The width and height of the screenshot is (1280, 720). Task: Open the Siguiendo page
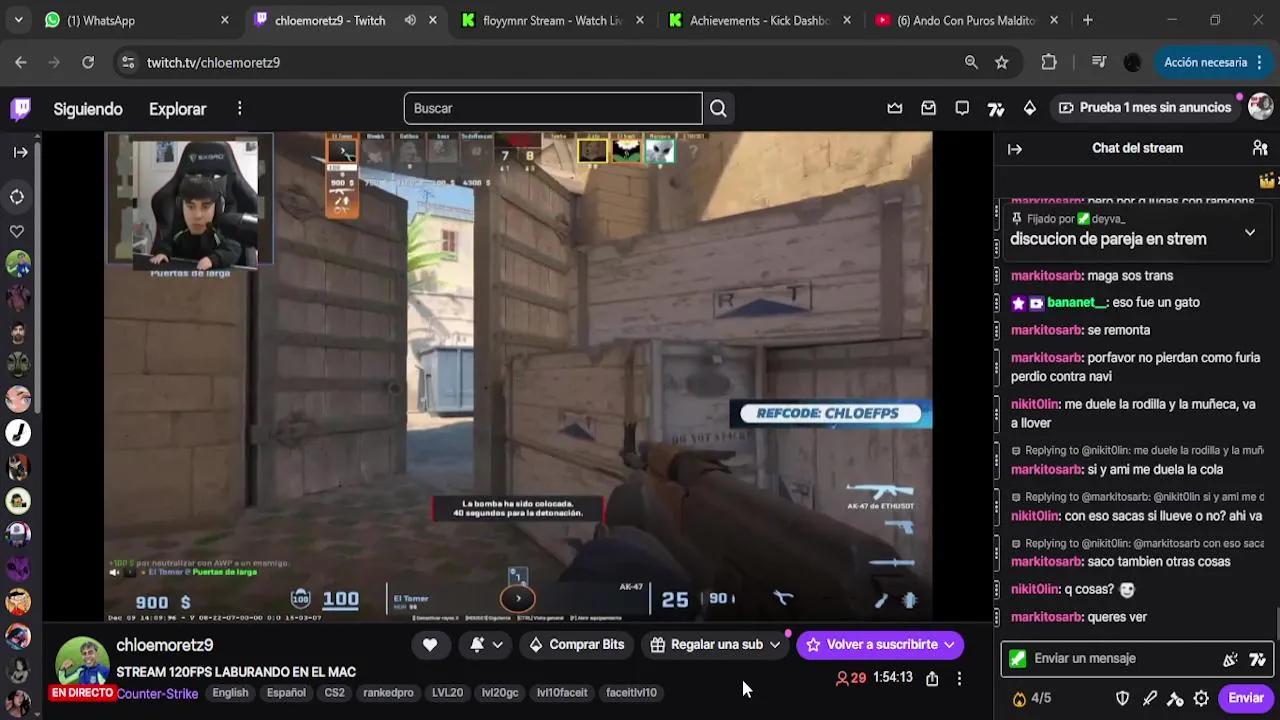click(x=88, y=109)
